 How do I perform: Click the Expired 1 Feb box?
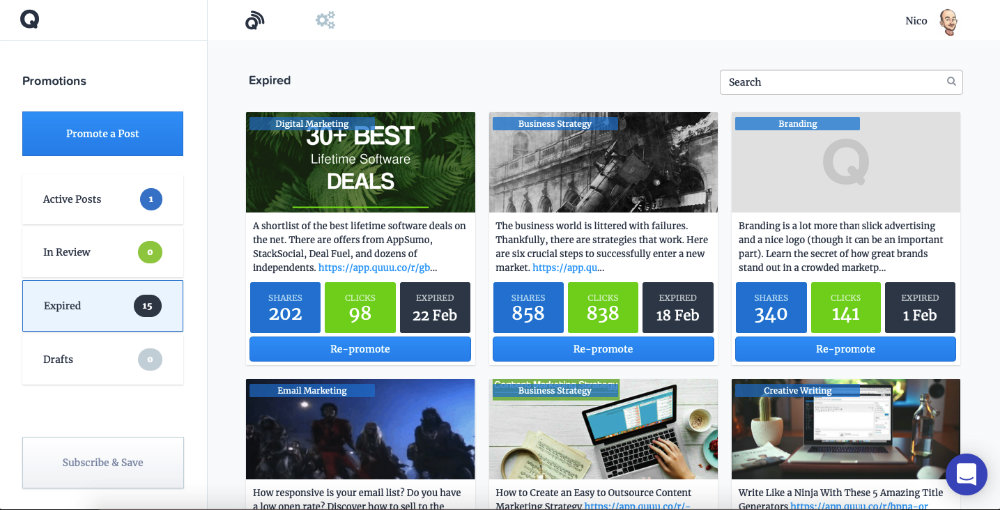[x=920, y=307]
